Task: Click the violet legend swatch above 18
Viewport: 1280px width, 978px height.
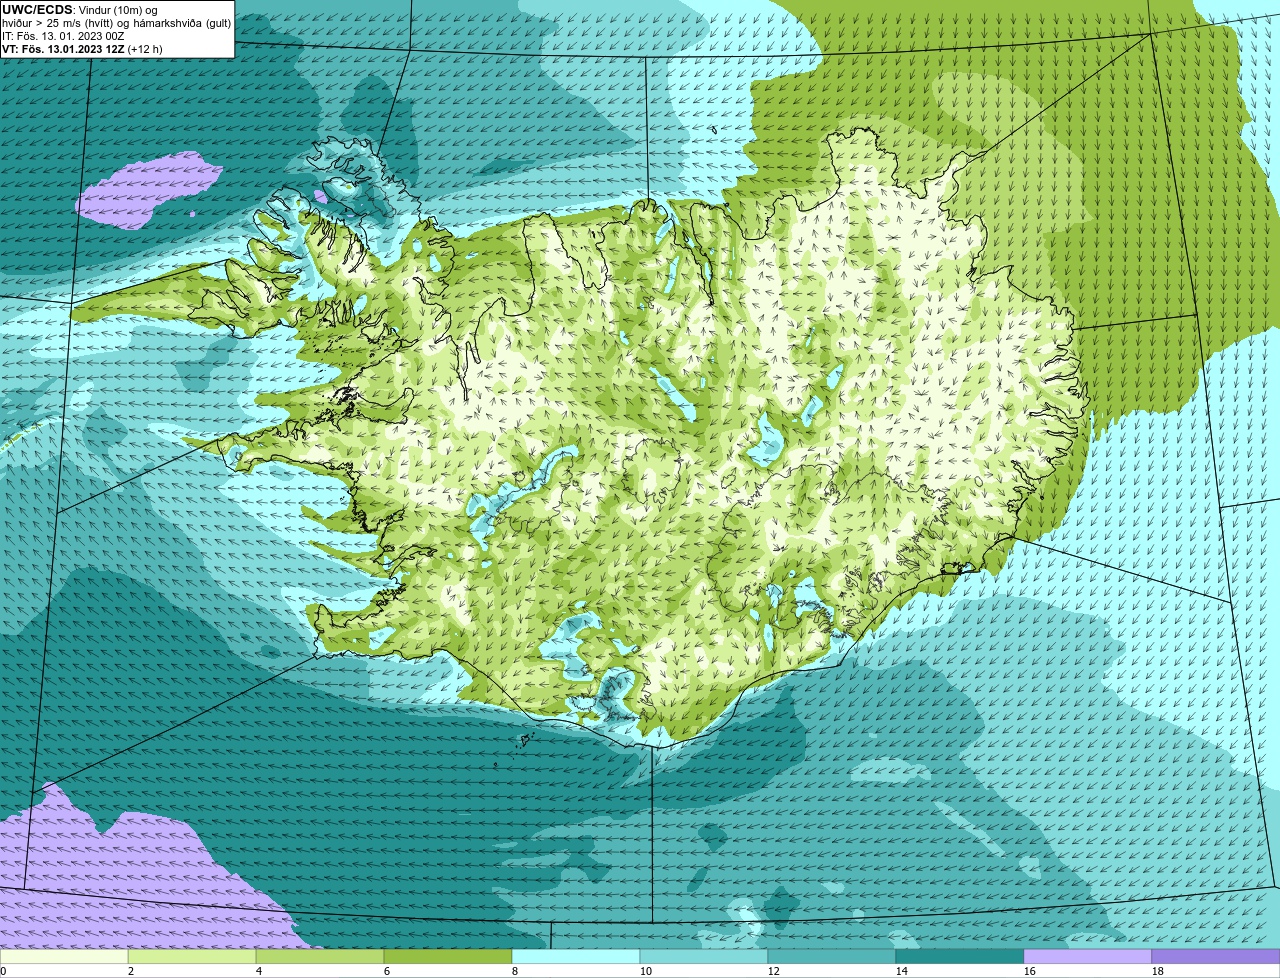Action: (1216, 957)
